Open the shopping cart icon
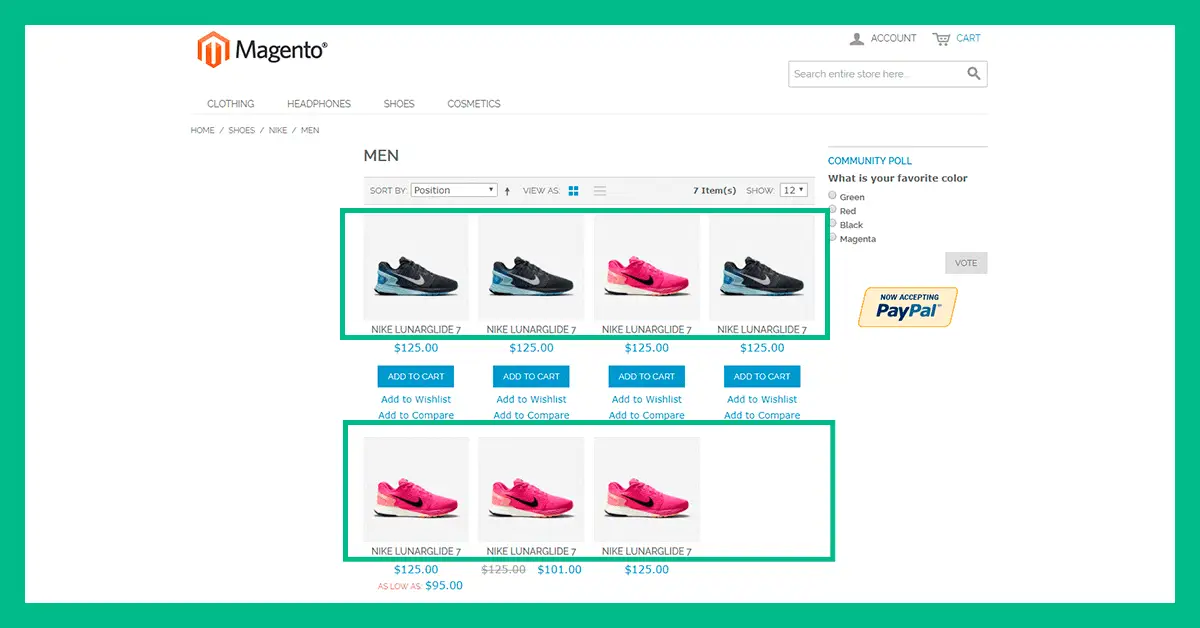 click(x=941, y=39)
